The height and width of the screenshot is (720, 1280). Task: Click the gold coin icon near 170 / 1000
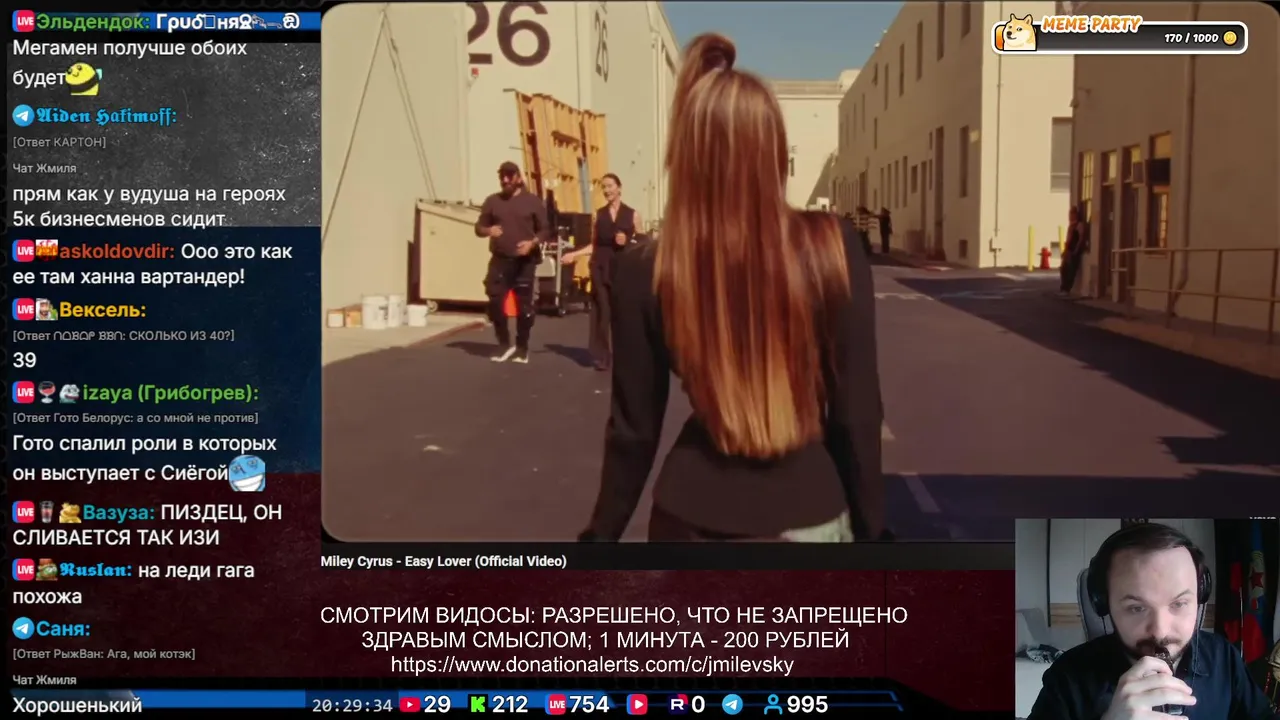point(1230,38)
